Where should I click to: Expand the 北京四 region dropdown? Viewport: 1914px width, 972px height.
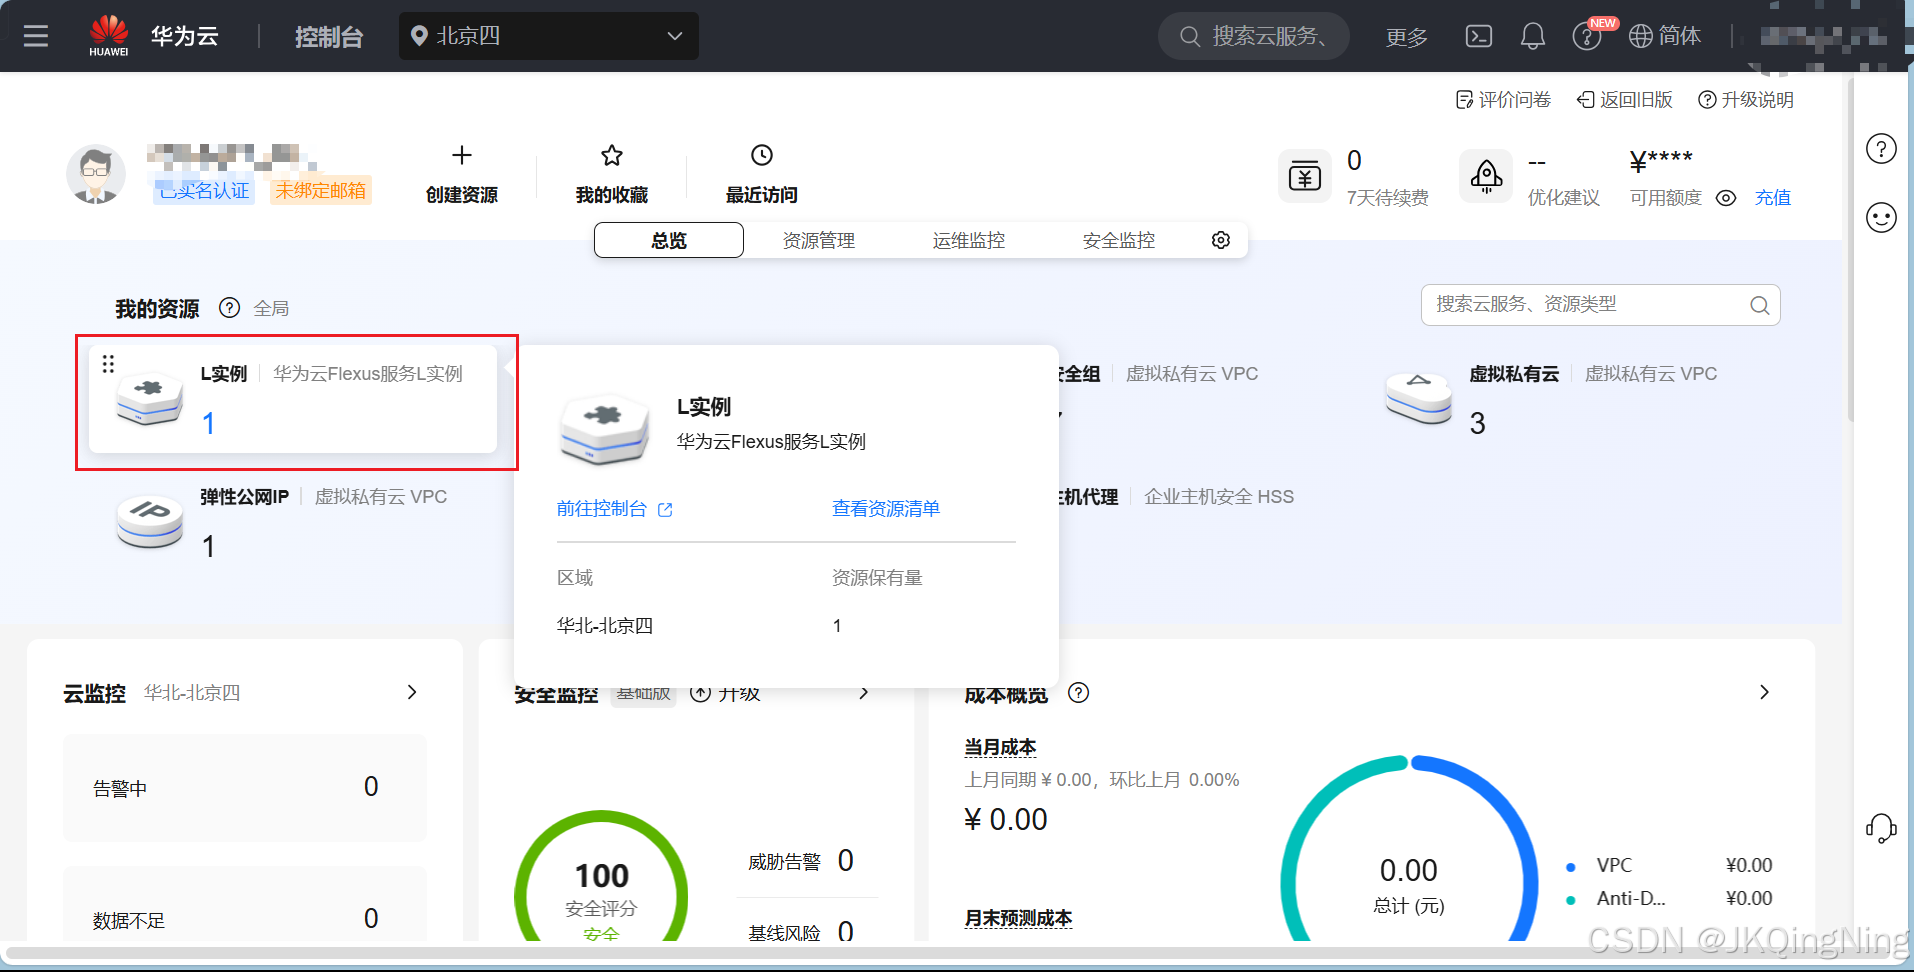[x=548, y=36]
